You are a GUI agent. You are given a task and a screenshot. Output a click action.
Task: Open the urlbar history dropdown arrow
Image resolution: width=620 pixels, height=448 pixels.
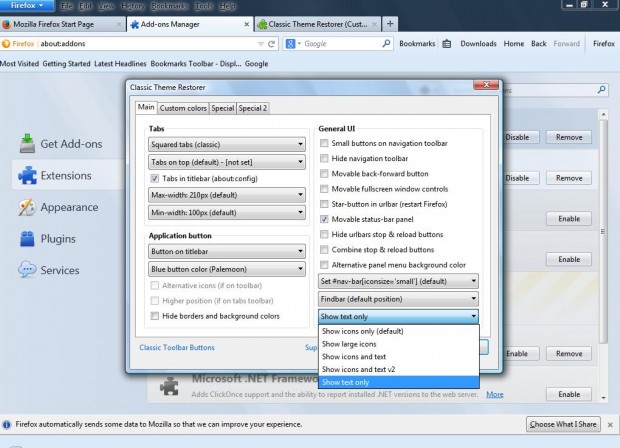coord(261,44)
